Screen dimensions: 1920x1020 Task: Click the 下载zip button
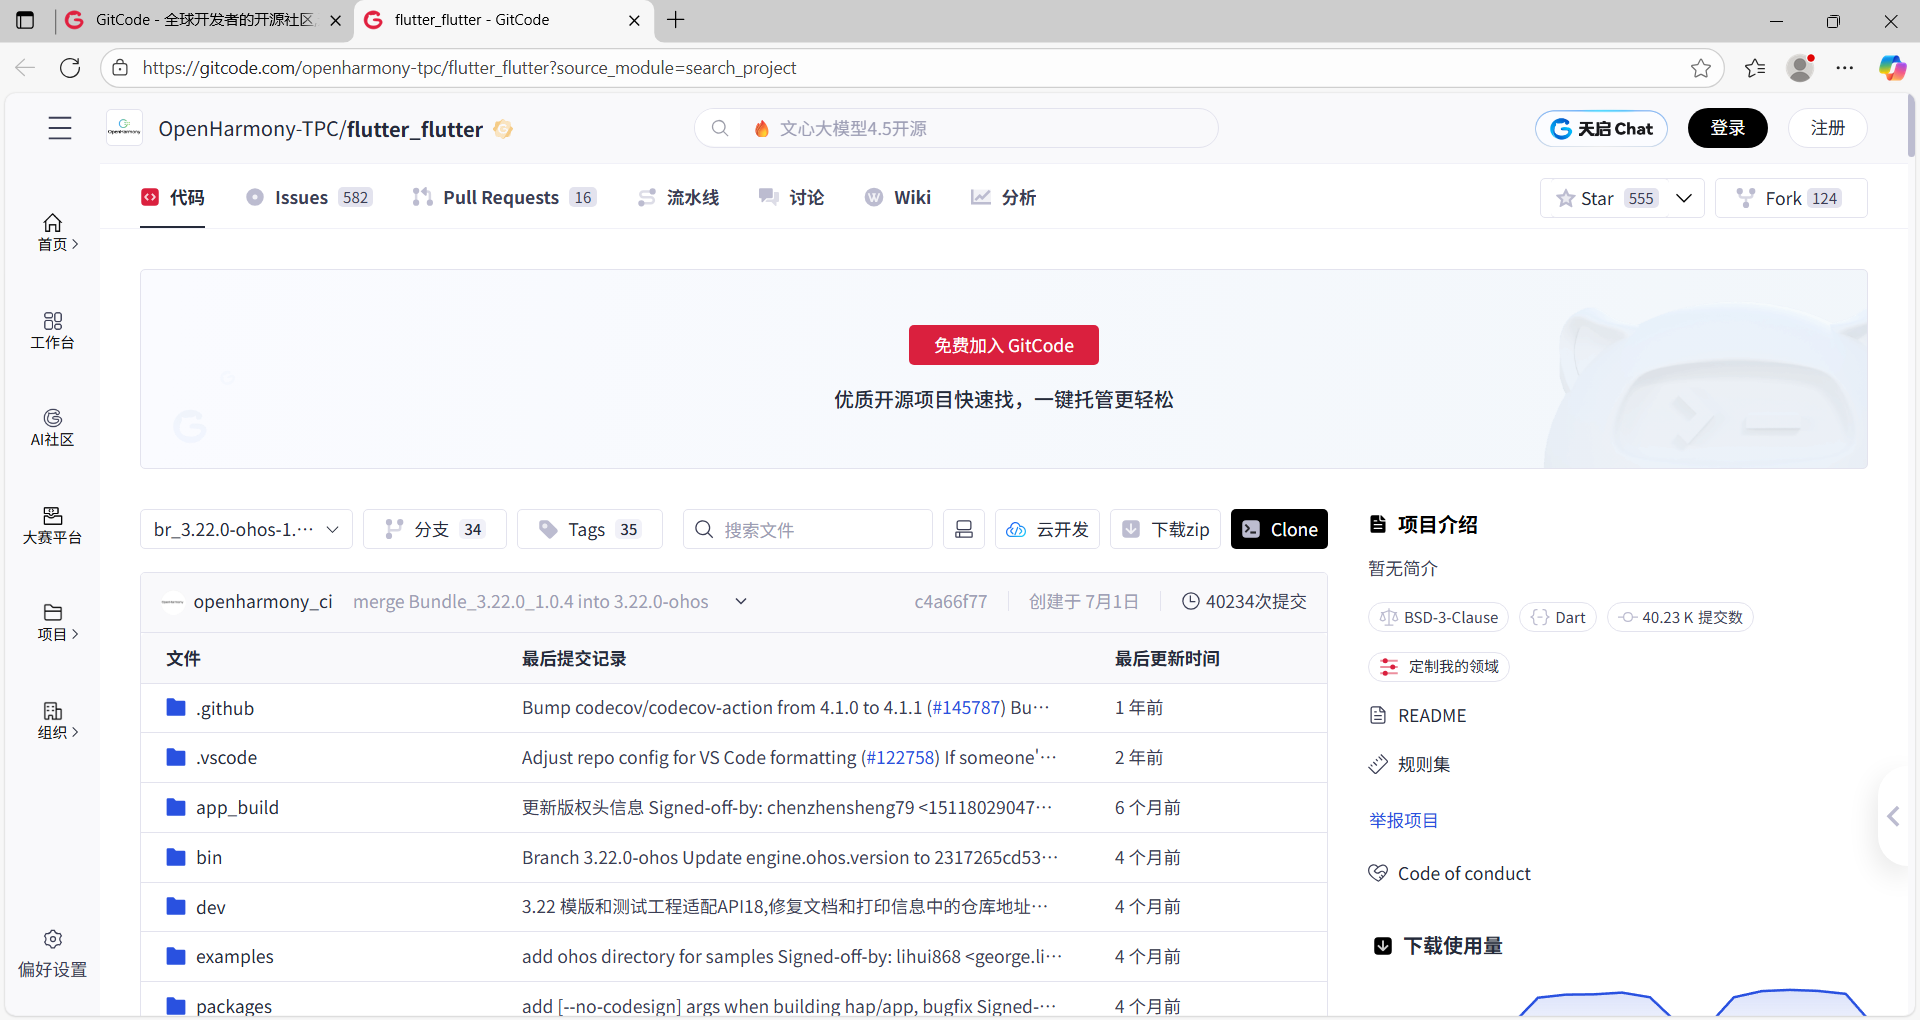coord(1166,529)
